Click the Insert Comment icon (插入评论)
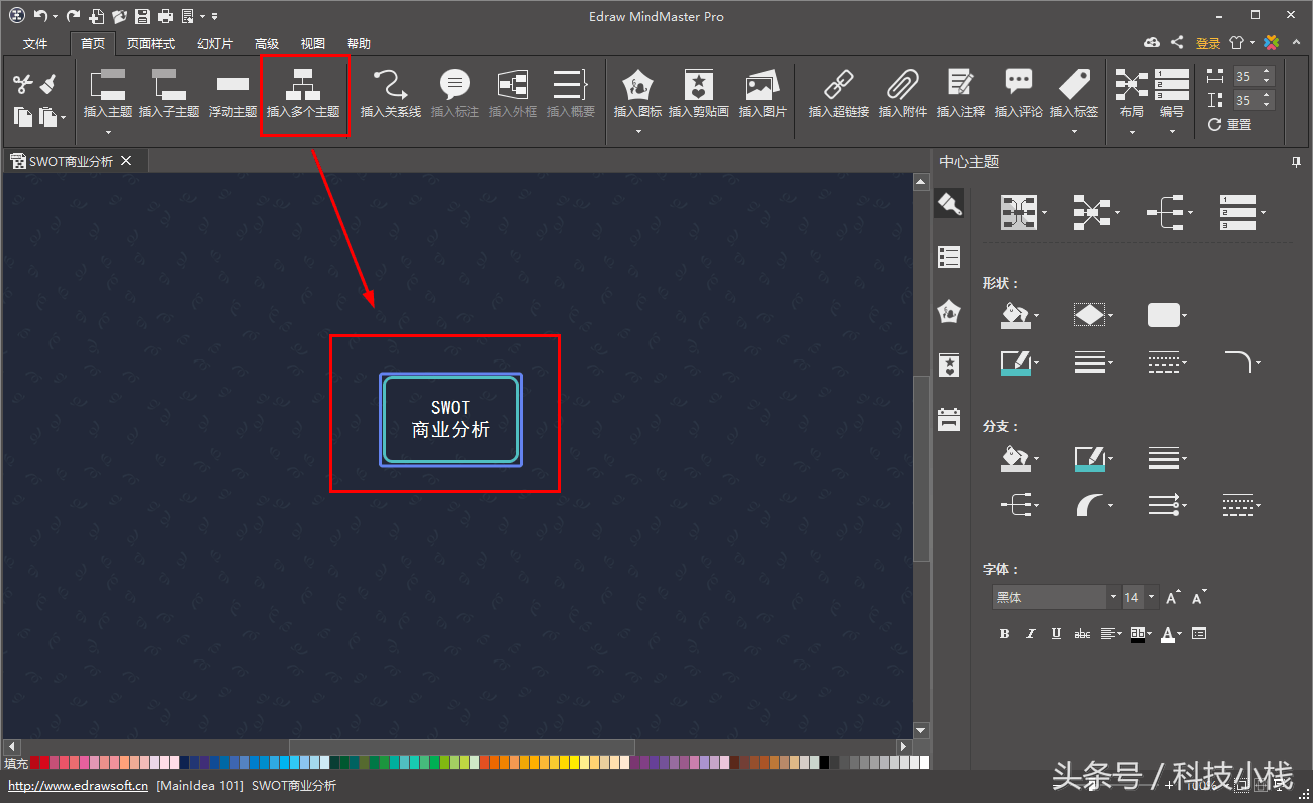Viewport: 1313px width, 803px height. [x=1018, y=94]
